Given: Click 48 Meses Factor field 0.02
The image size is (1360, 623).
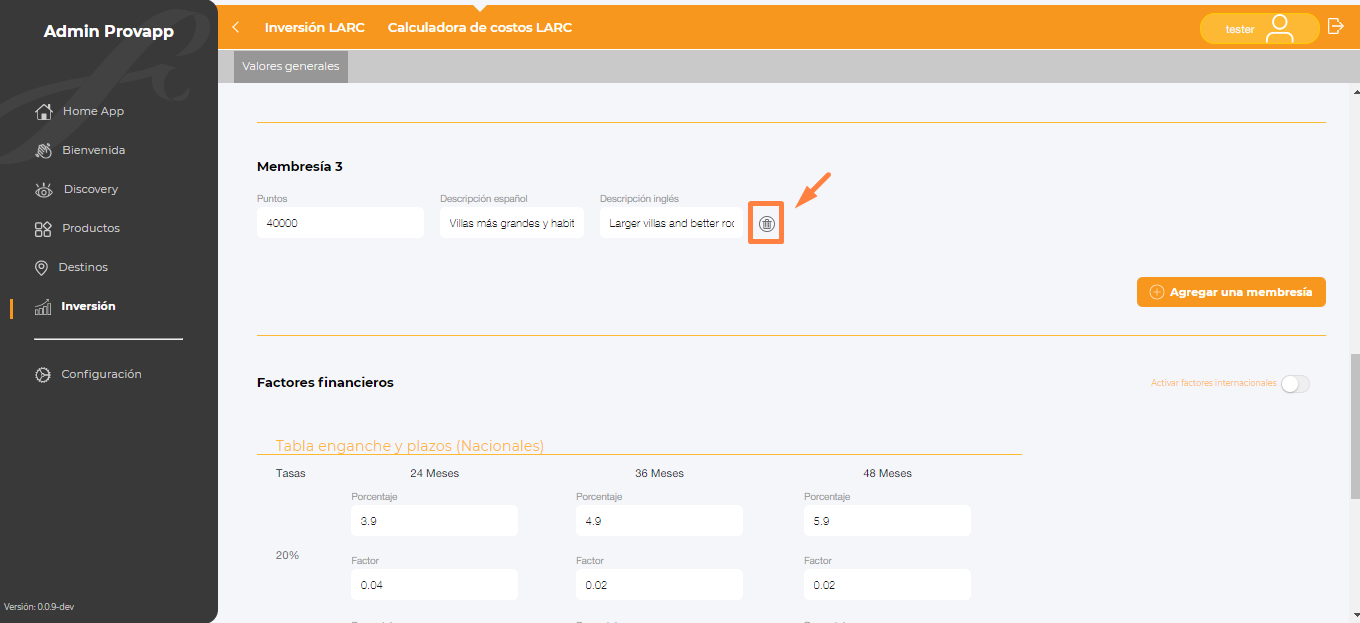Looking at the screenshot, I should coord(887,585).
